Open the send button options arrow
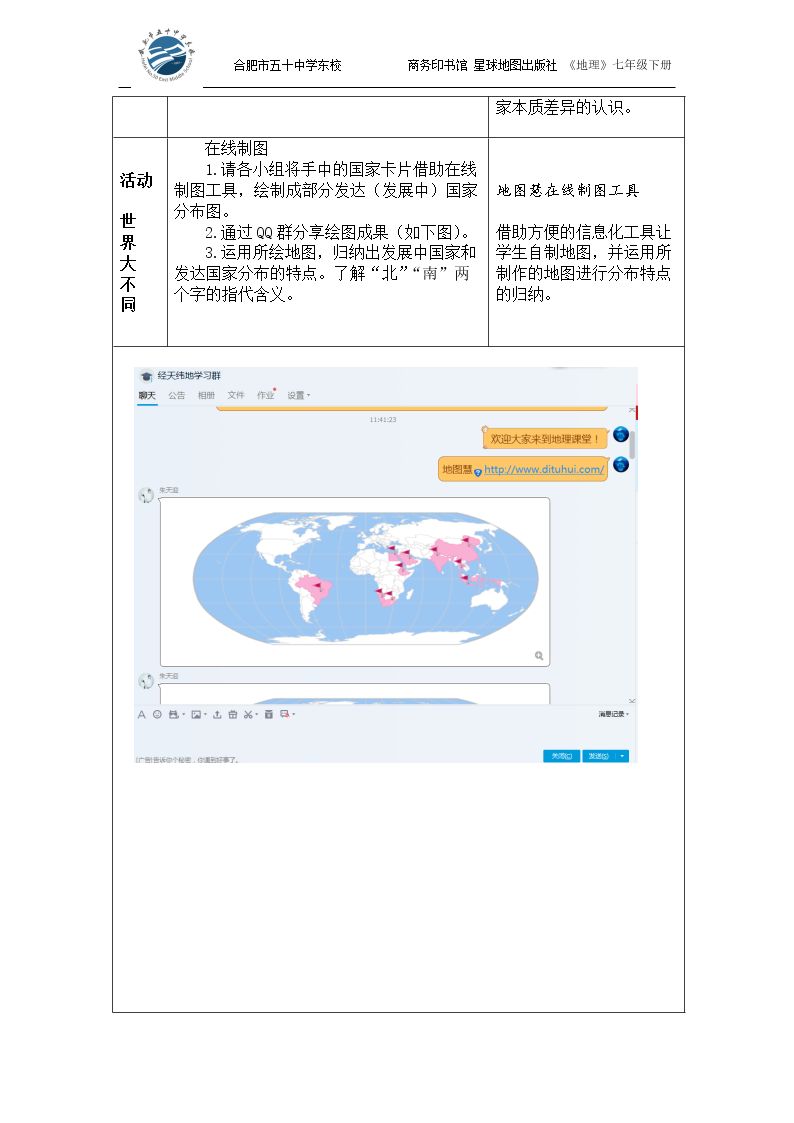This screenshot has height=1123, width=794. coord(622,756)
